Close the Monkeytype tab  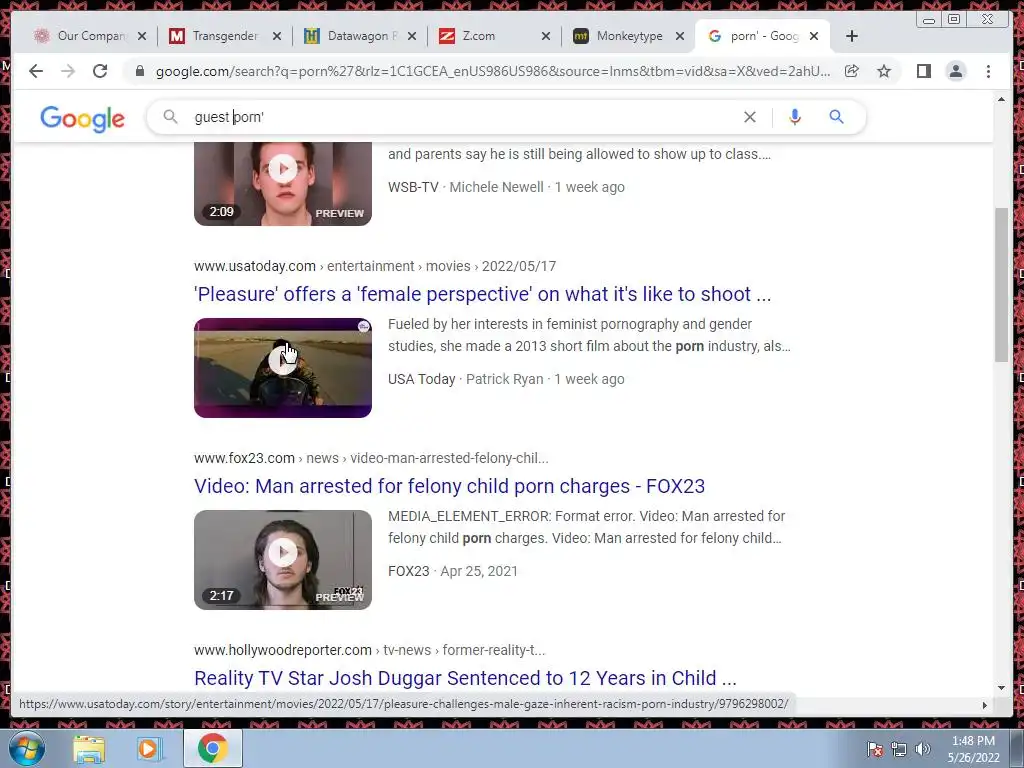point(680,36)
